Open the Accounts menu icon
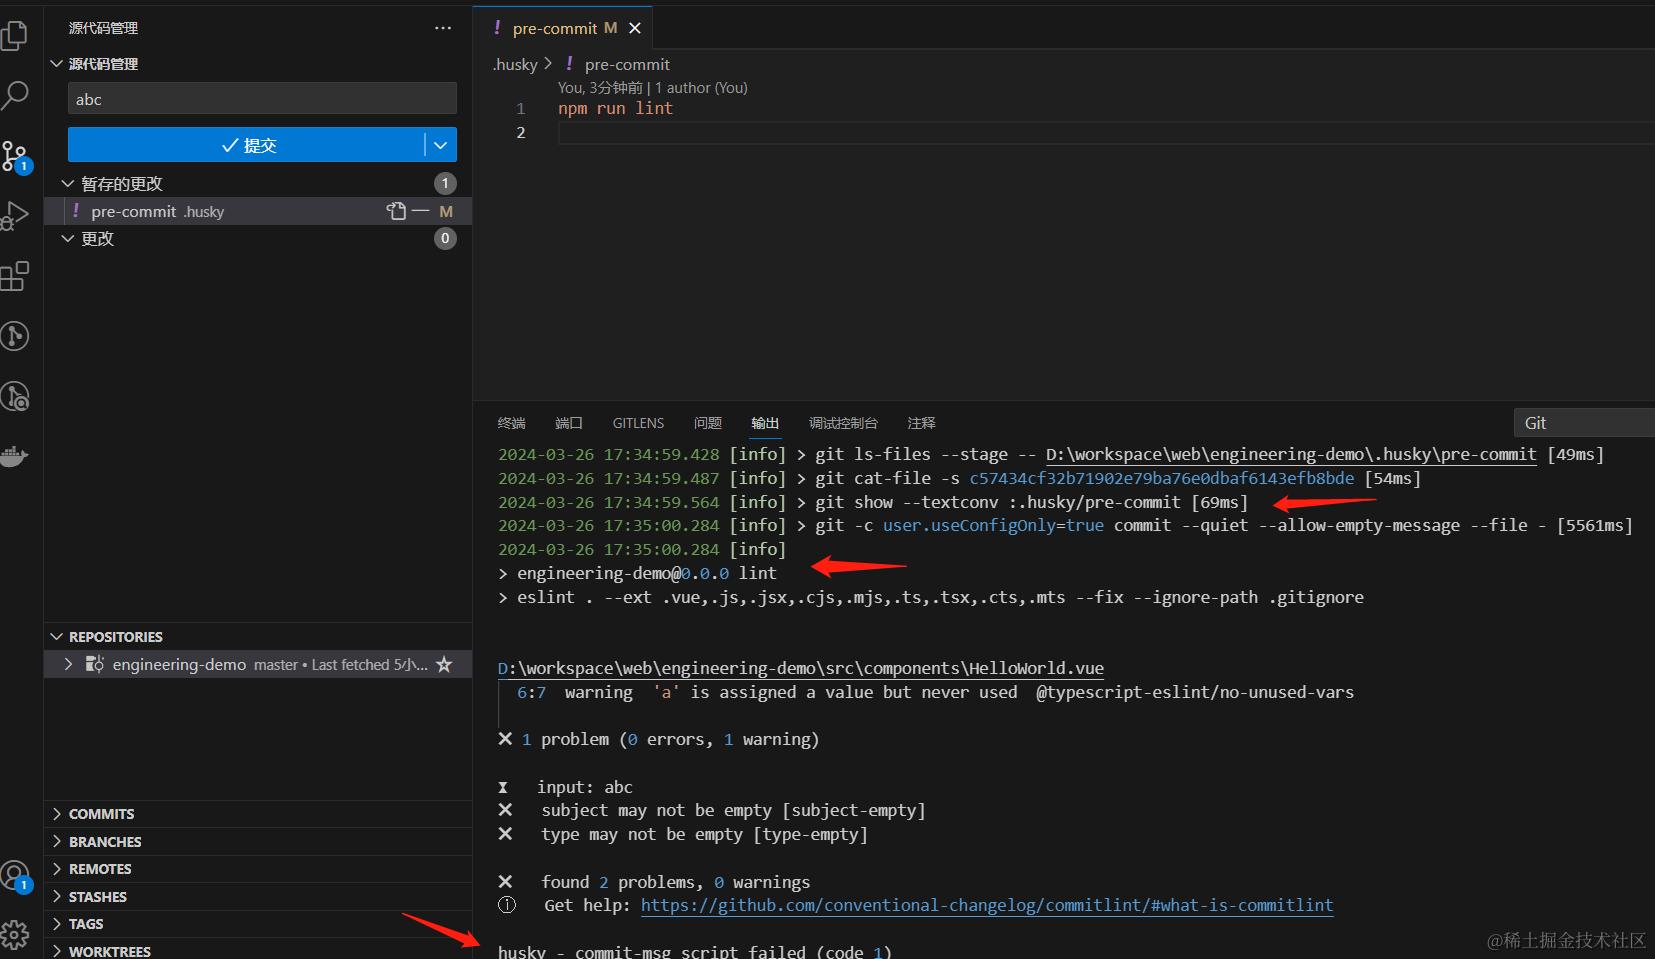This screenshot has width=1655, height=959. 15,877
